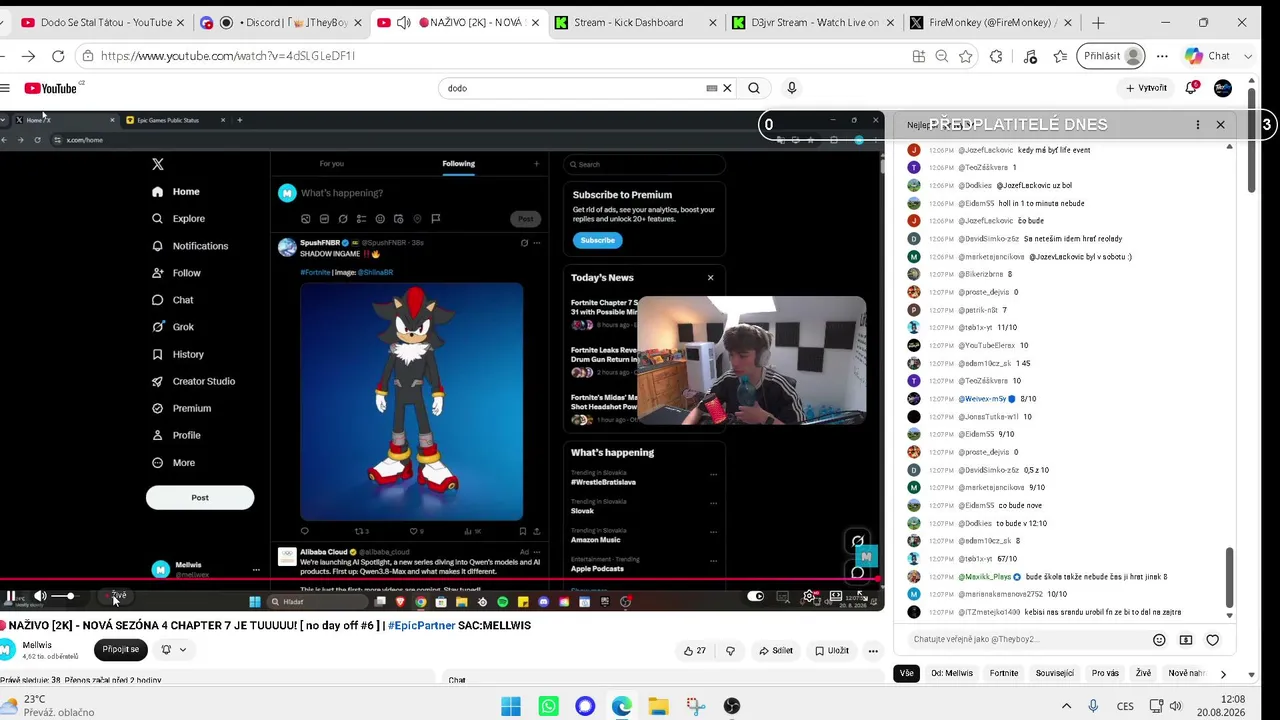
Task: Click the 'Přihlásit' sign-in button
Action: [x=1112, y=56]
